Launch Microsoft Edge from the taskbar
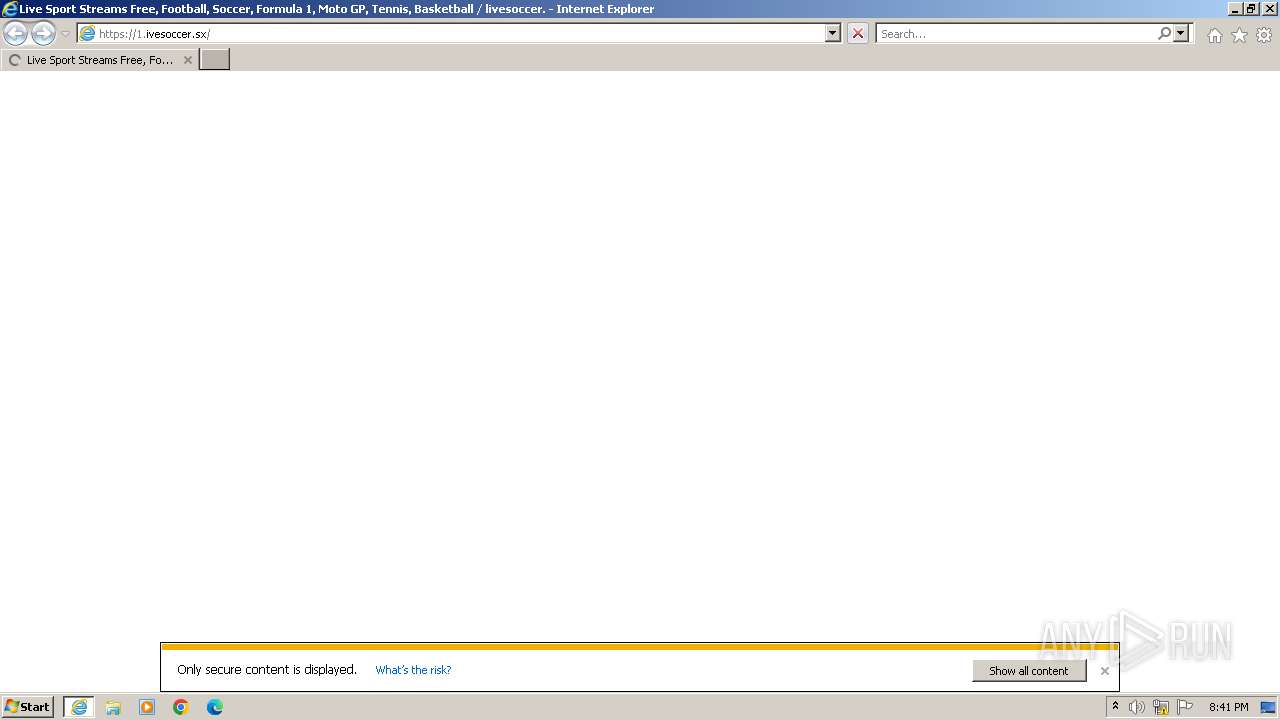Viewport: 1280px width, 720px height. (215, 707)
